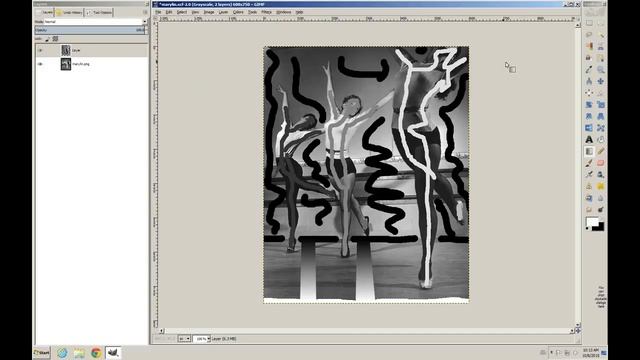Select the Color Picker tool
This screenshot has height=360, width=640.
point(589,69)
